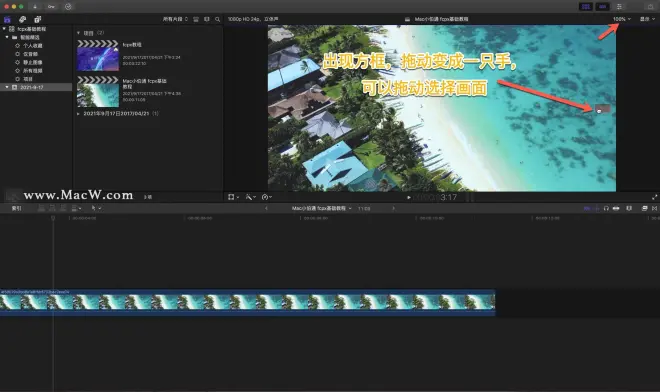Expand the 2021年9月17日 date group
Image resolution: width=660 pixels, height=392 pixels.
tap(78, 114)
